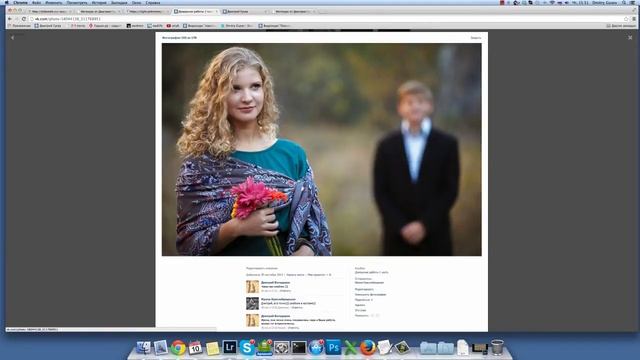Open the Chrome menu (three lines) icon
Viewport: 640px width, 360px height.
(634, 19)
